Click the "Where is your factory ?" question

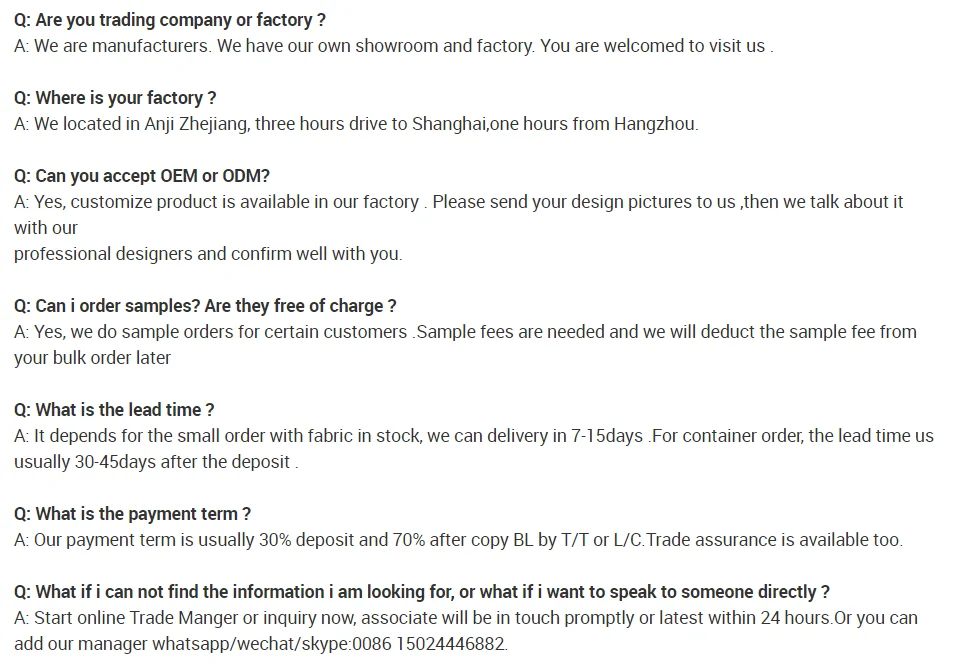(115, 98)
